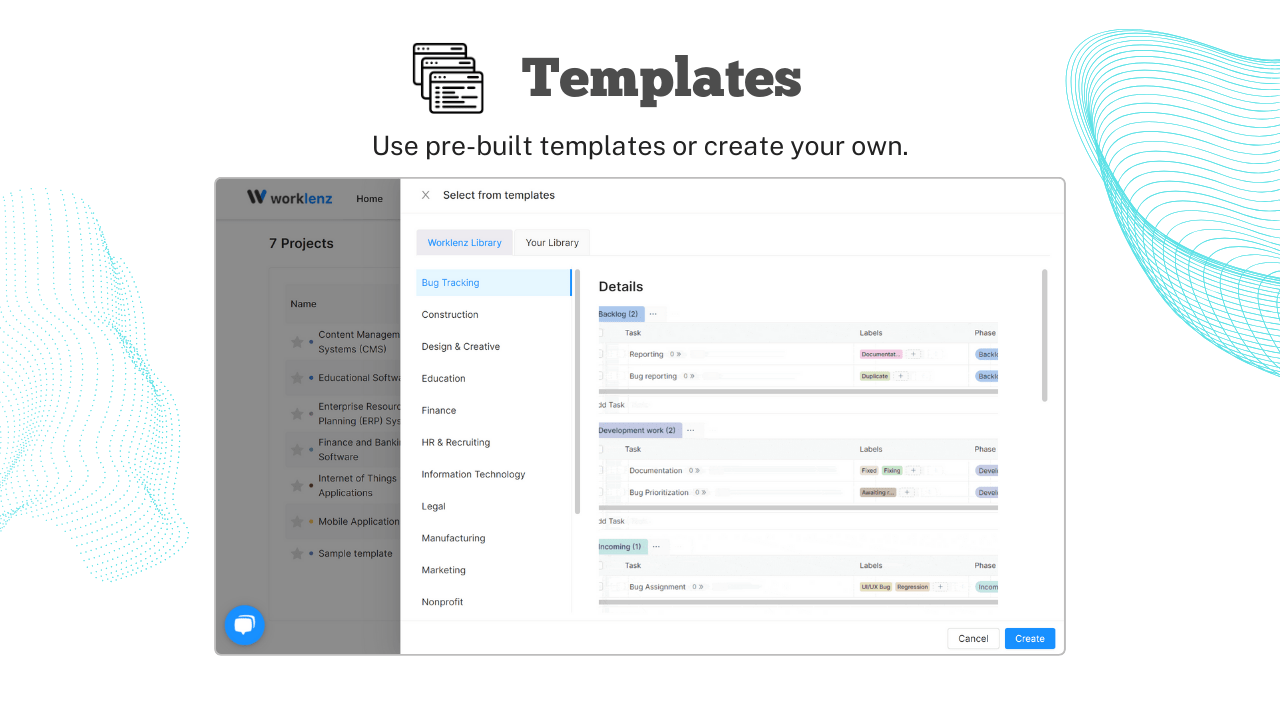Click the Name column header
1280x720 pixels.
[303, 304]
